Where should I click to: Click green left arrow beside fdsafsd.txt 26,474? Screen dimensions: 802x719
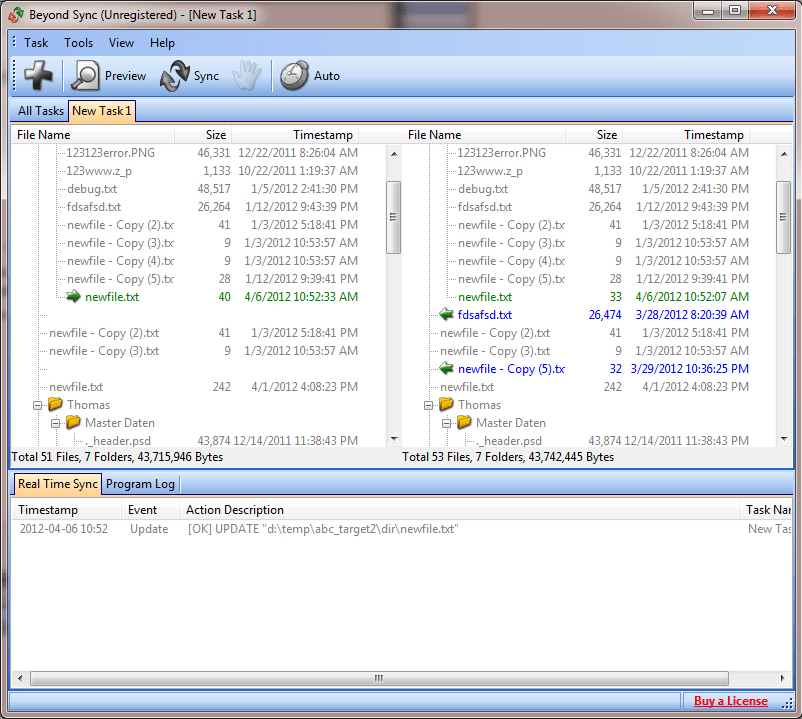pyautogui.click(x=446, y=314)
